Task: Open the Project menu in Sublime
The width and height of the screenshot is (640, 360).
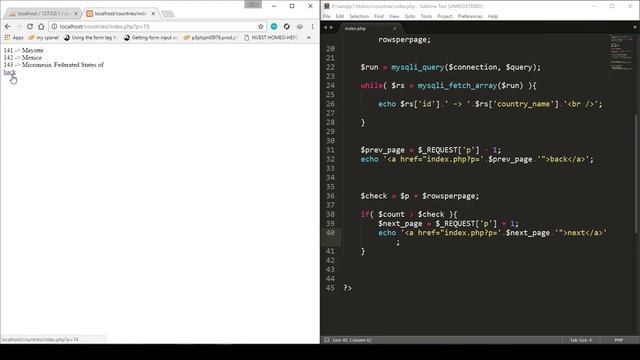Action: point(444,16)
